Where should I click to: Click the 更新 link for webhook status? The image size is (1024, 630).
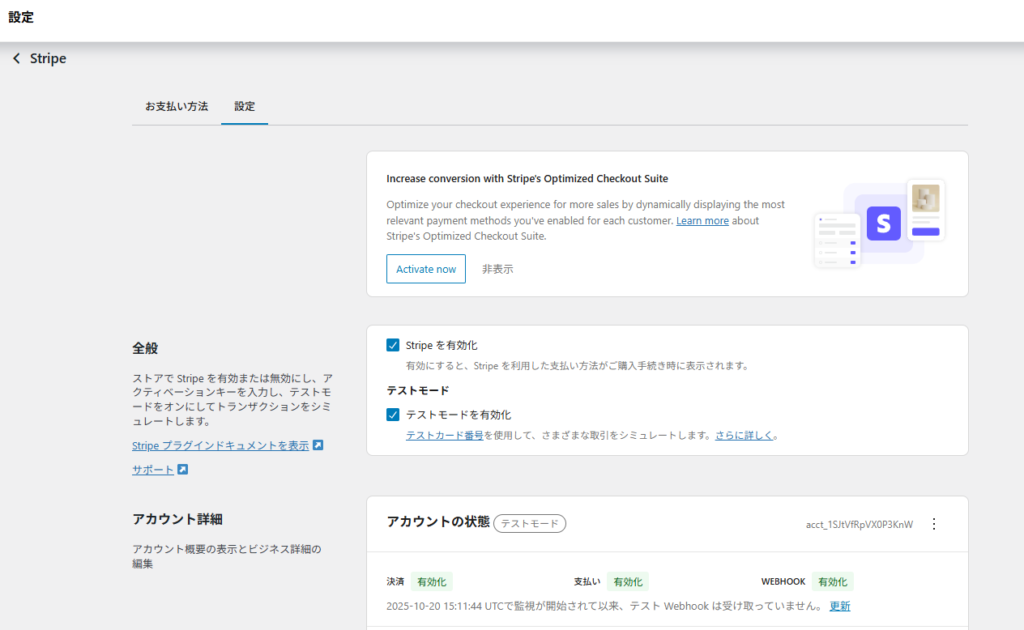pos(840,606)
